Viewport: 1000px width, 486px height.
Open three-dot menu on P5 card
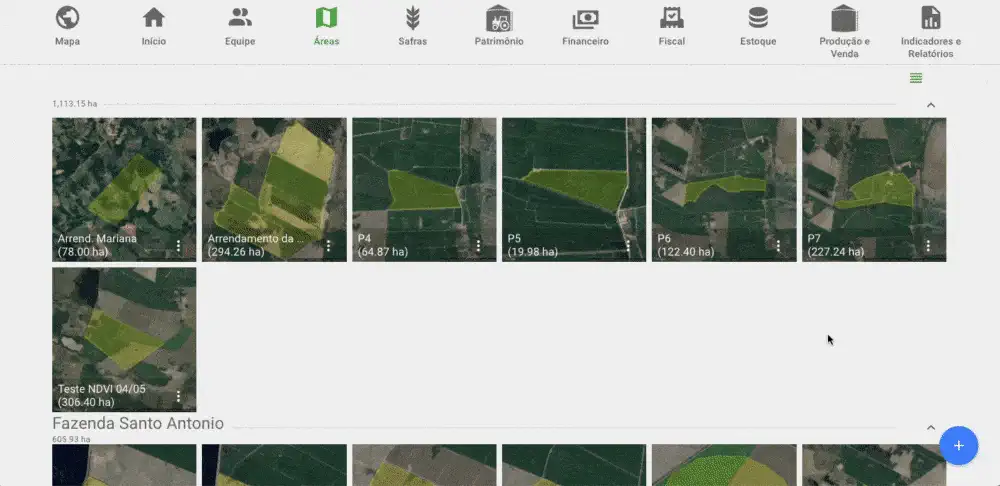point(628,246)
